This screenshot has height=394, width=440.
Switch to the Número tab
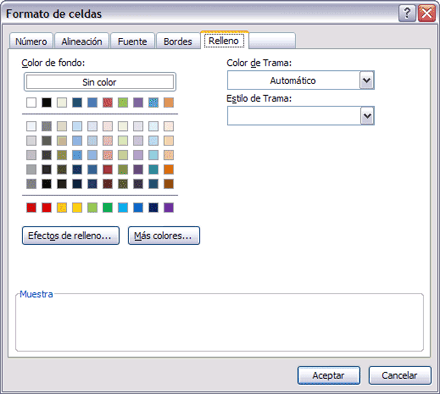tap(31, 41)
